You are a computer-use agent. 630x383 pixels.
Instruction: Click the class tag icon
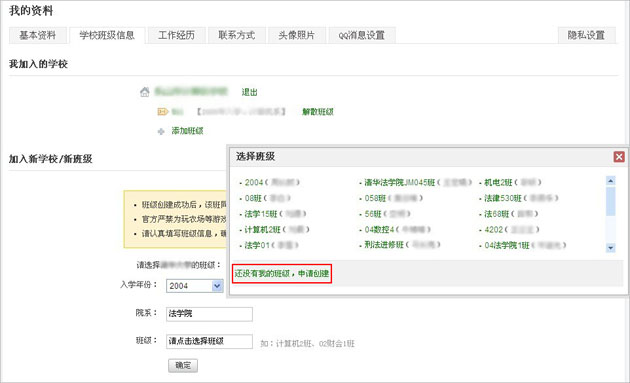162,111
